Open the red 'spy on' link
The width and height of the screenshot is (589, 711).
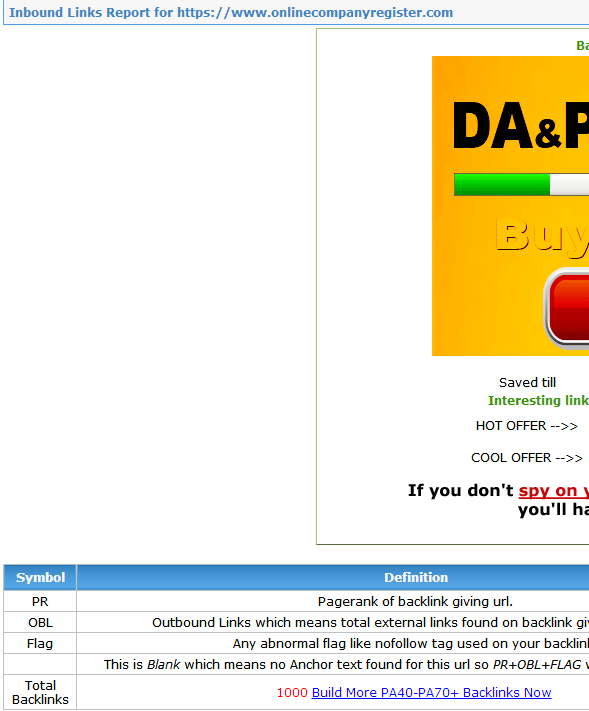click(x=554, y=490)
